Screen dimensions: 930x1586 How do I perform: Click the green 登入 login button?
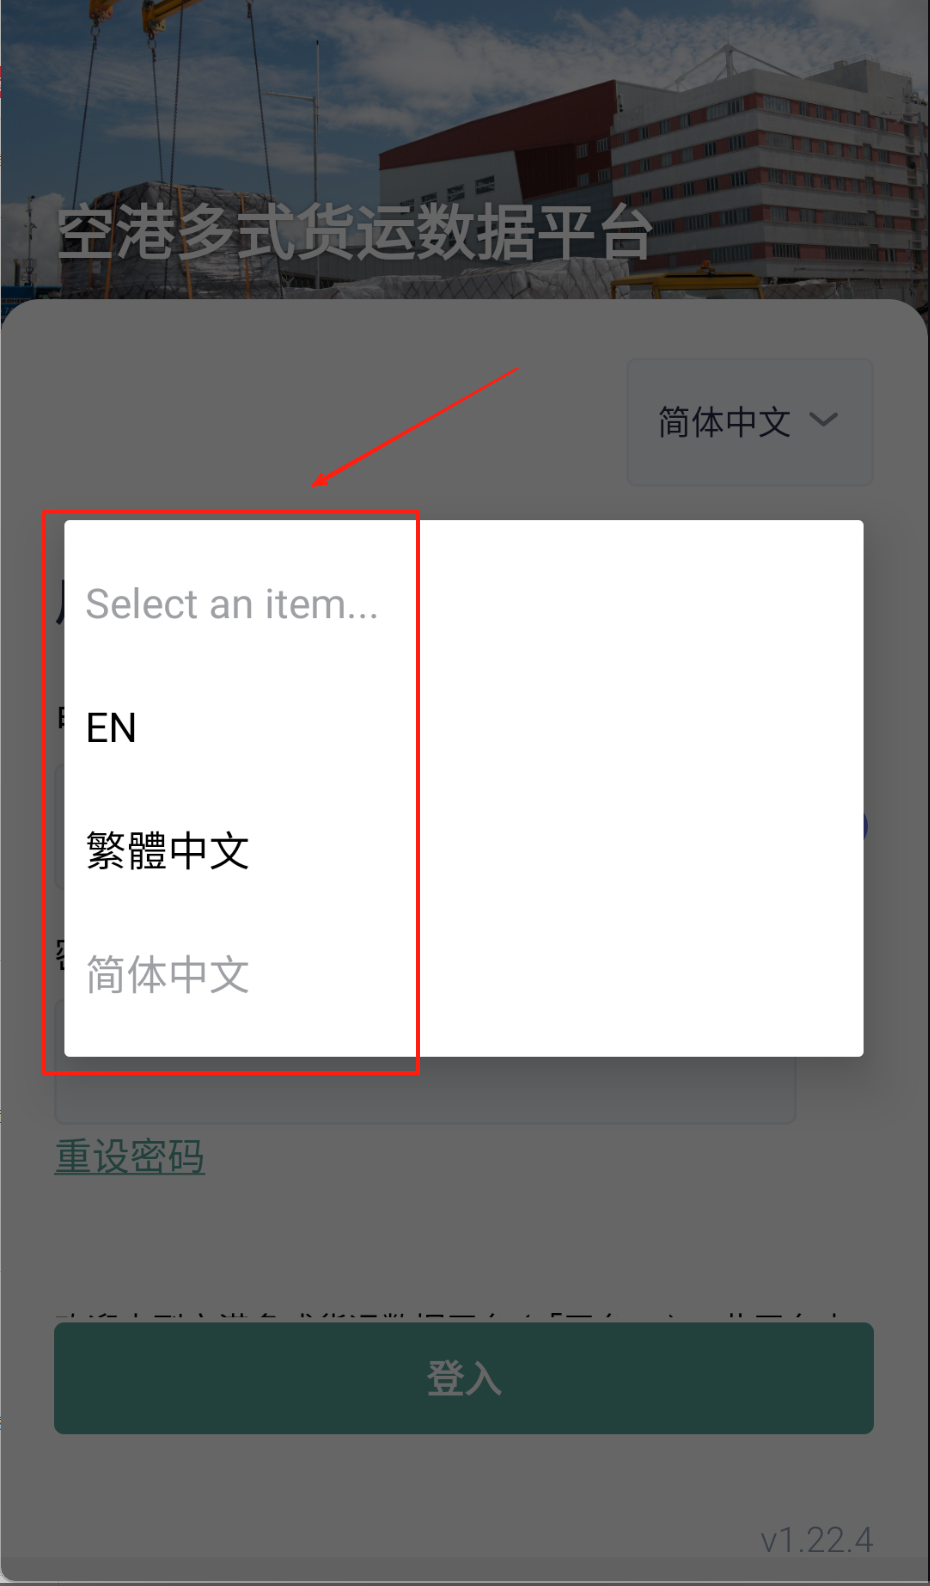pos(464,1378)
